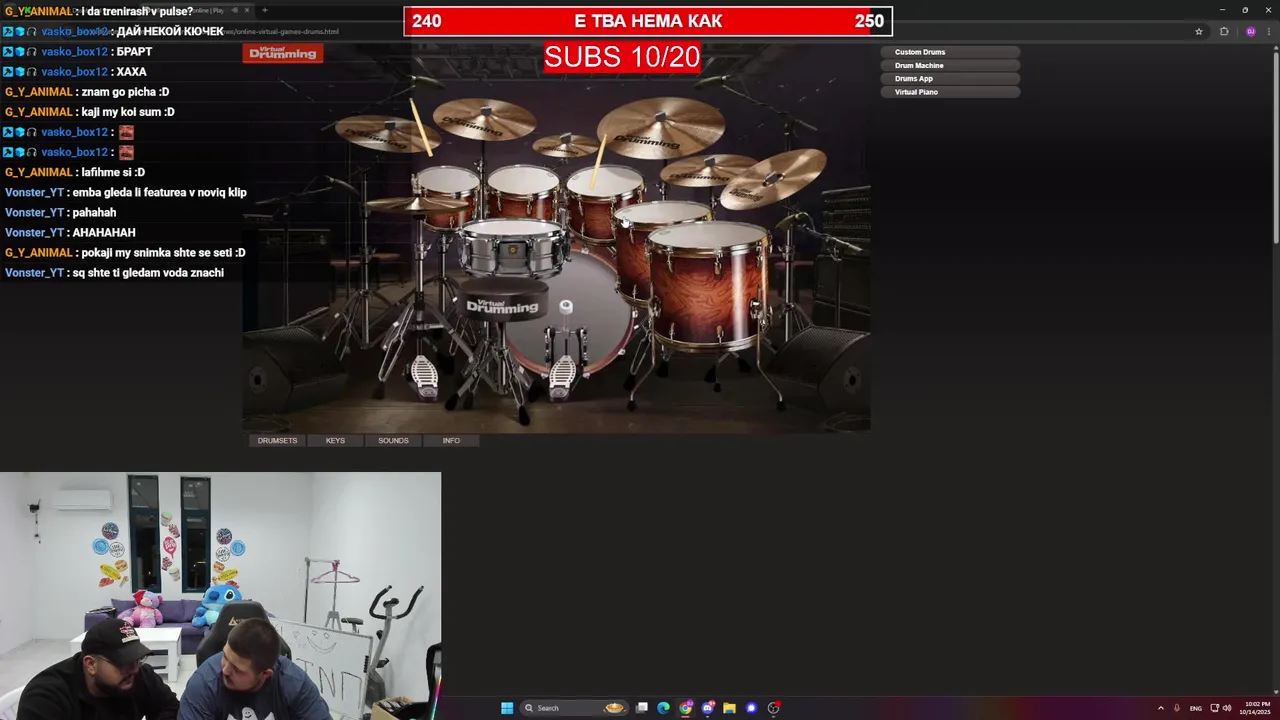The height and width of the screenshot is (720, 1280).
Task: Open the Windows Start menu
Action: point(507,708)
